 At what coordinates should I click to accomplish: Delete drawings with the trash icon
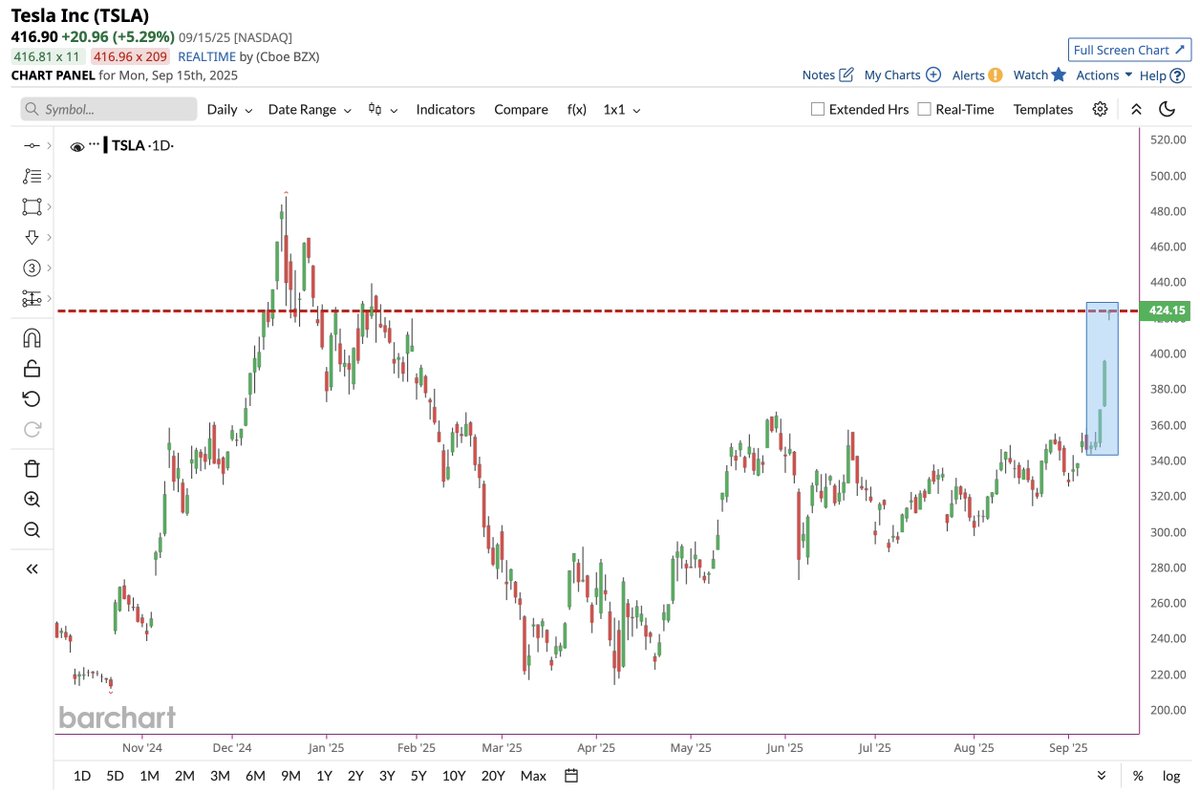pyautogui.click(x=31, y=469)
